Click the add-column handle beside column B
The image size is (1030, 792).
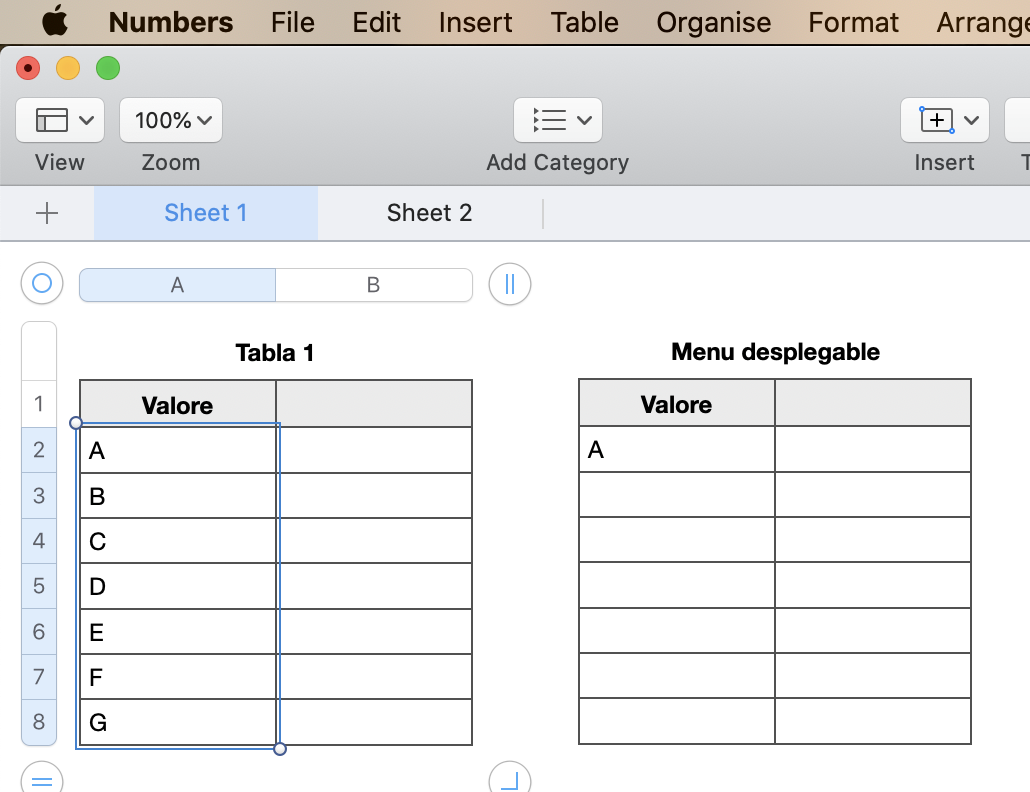coord(510,284)
